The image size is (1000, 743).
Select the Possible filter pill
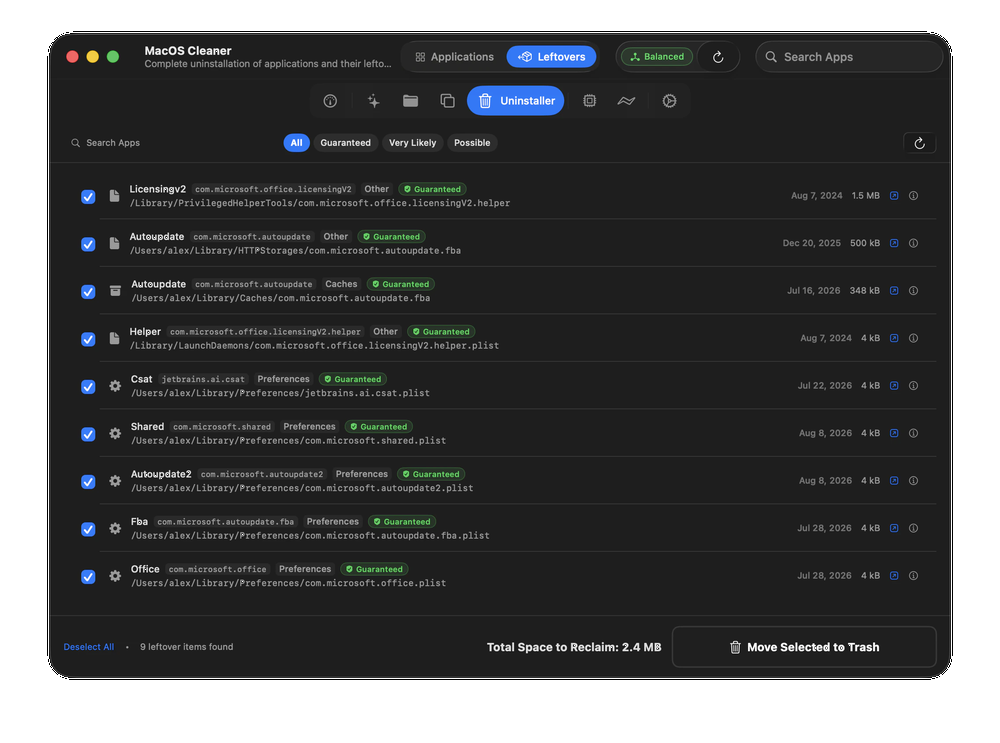tap(472, 143)
